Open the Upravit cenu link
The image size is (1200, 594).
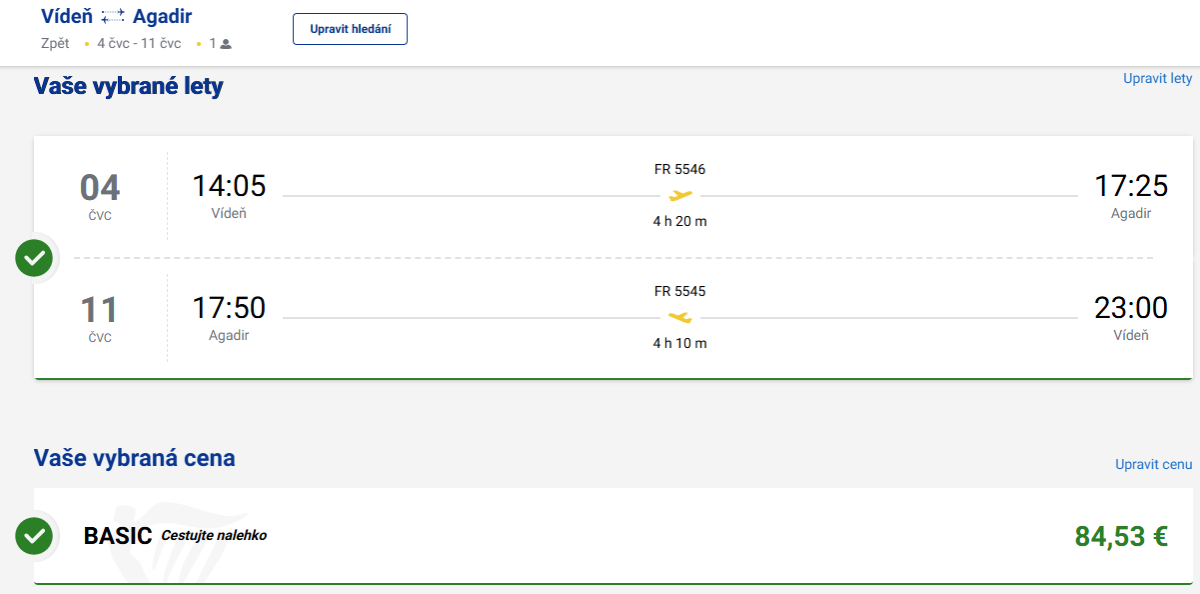pos(1153,465)
